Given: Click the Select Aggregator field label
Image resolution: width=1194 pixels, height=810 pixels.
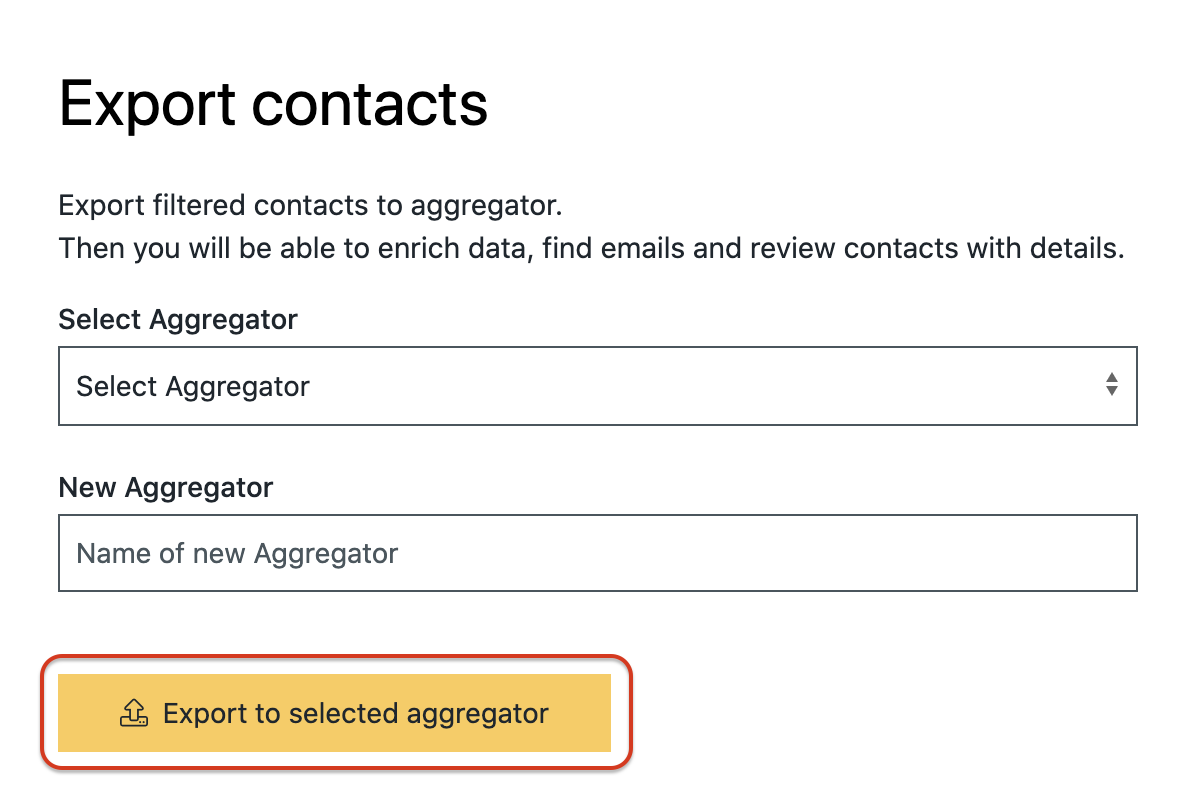Looking at the screenshot, I should pyautogui.click(x=178, y=320).
